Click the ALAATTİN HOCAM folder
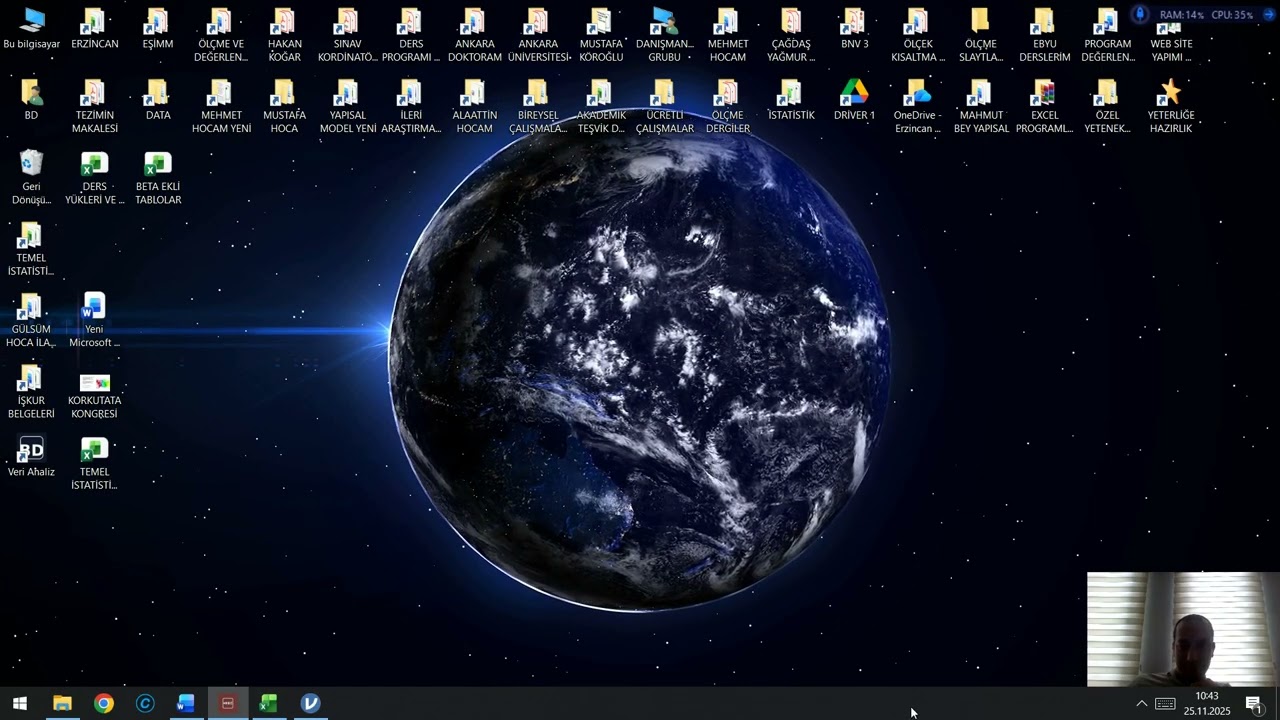1280x720 pixels. 475,107
